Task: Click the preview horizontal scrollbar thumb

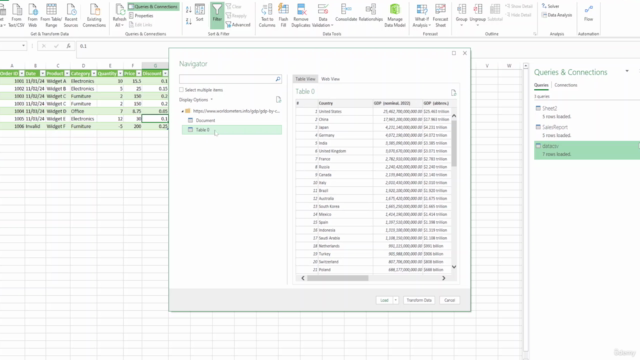Action: (338, 278)
